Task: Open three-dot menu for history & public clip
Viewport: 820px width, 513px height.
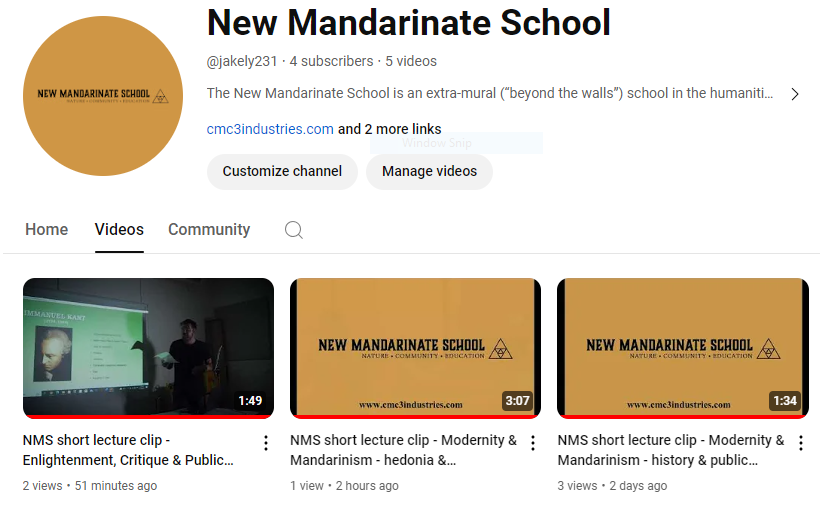Action: pyautogui.click(x=801, y=443)
